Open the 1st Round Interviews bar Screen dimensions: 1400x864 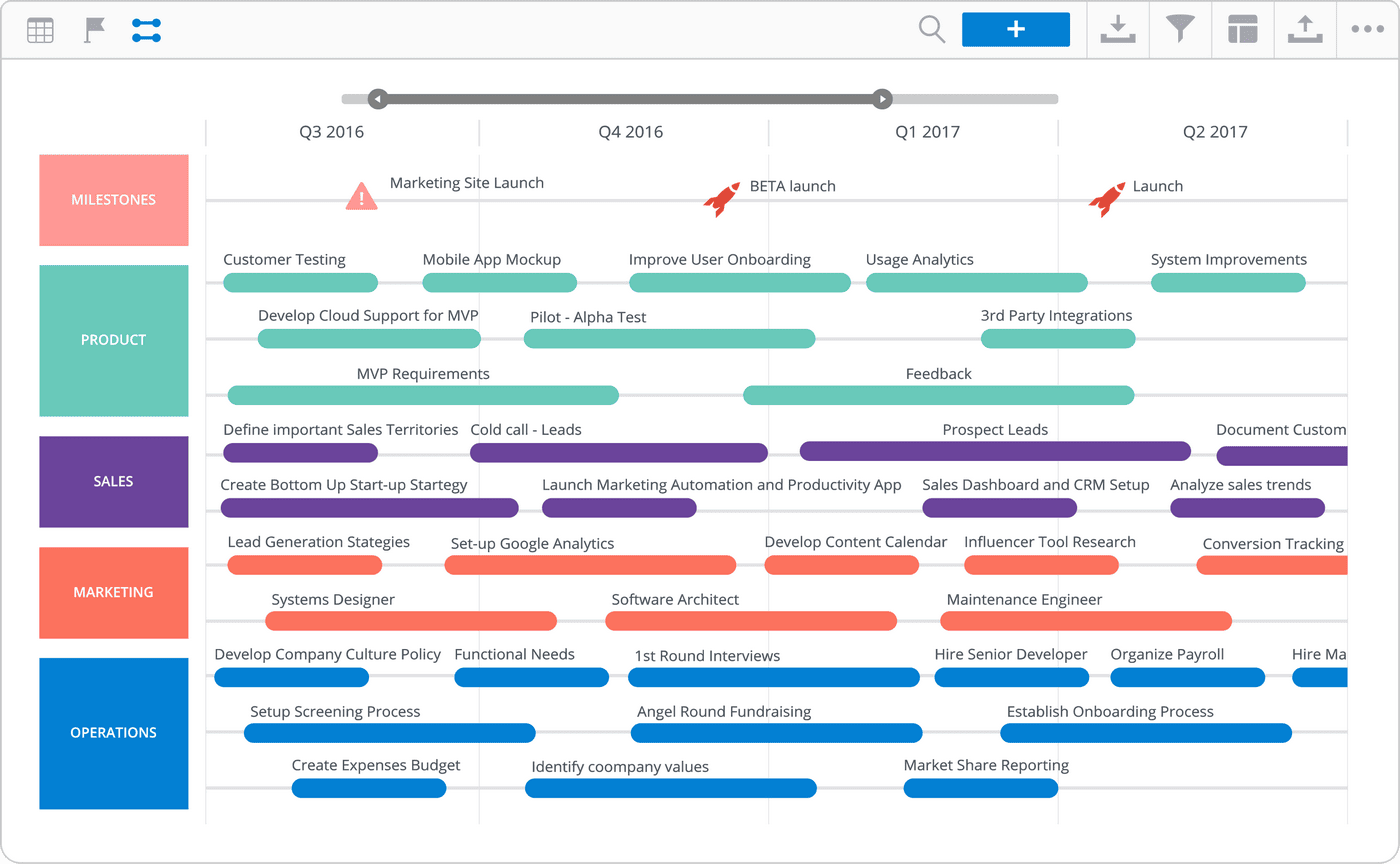pos(774,677)
